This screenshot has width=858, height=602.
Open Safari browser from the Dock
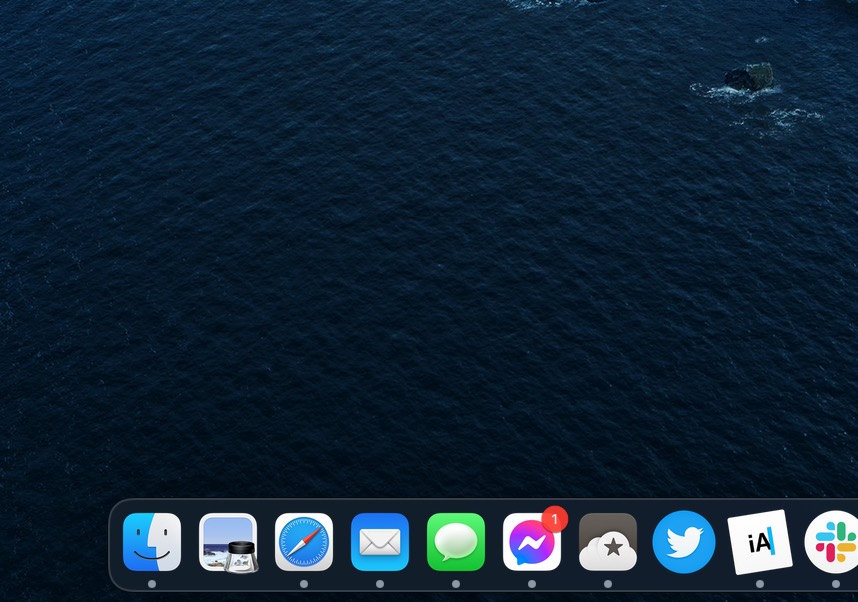pyautogui.click(x=304, y=542)
